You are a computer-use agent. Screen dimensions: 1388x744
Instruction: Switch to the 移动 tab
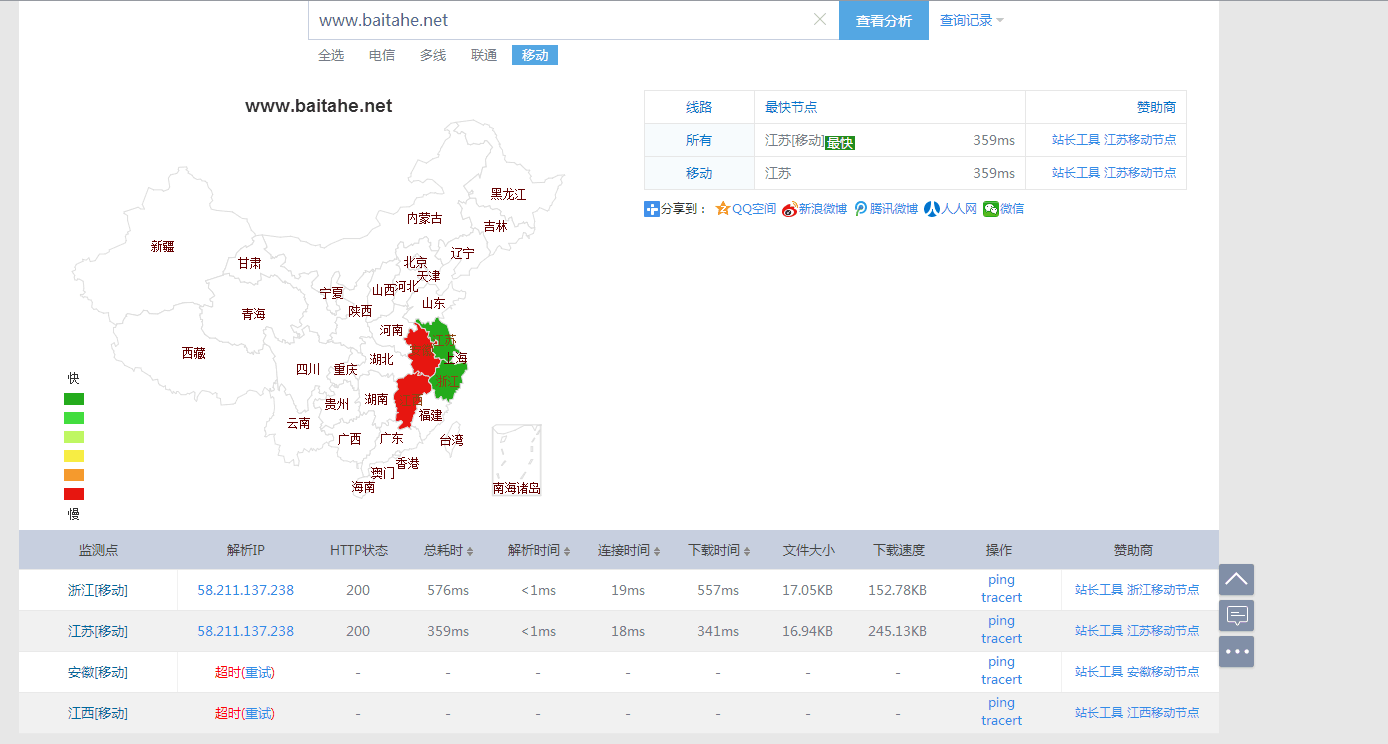tap(535, 56)
